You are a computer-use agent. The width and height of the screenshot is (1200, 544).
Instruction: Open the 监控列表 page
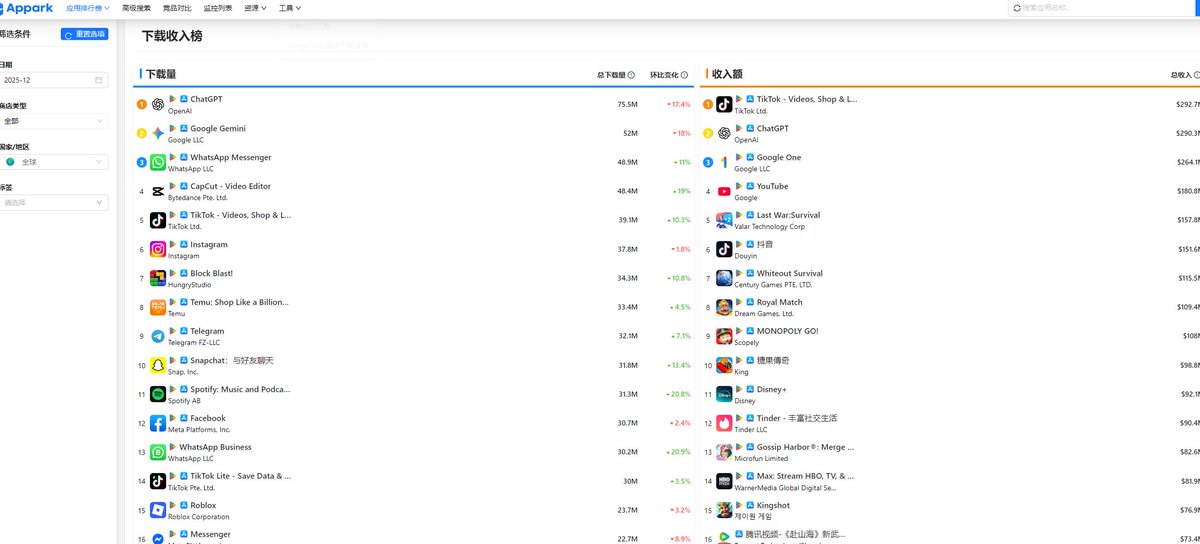pos(217,8)
